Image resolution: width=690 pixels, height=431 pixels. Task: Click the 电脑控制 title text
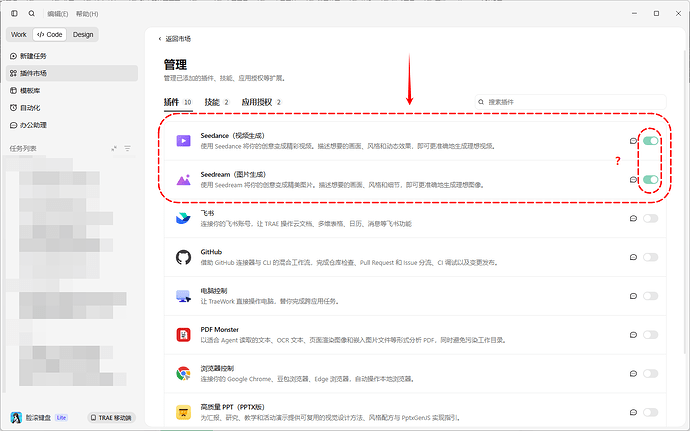point(214,291)
